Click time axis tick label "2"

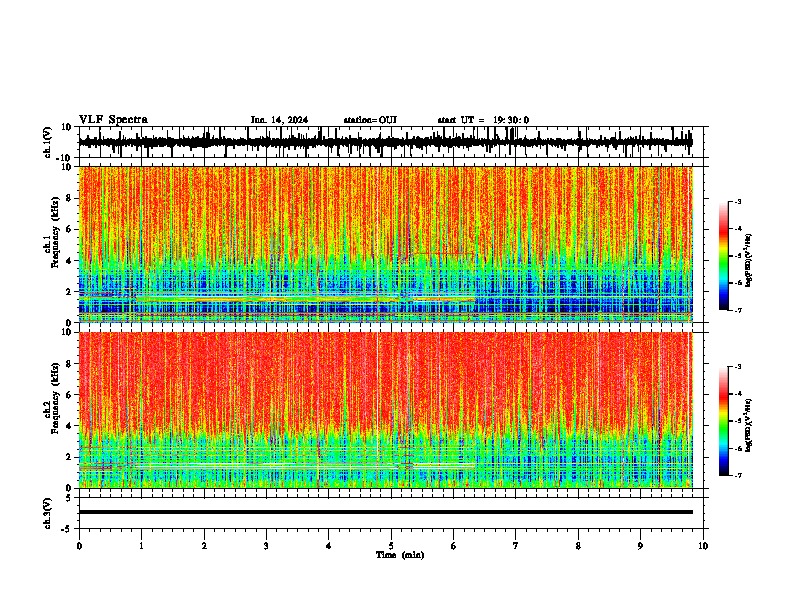point(204,546)
